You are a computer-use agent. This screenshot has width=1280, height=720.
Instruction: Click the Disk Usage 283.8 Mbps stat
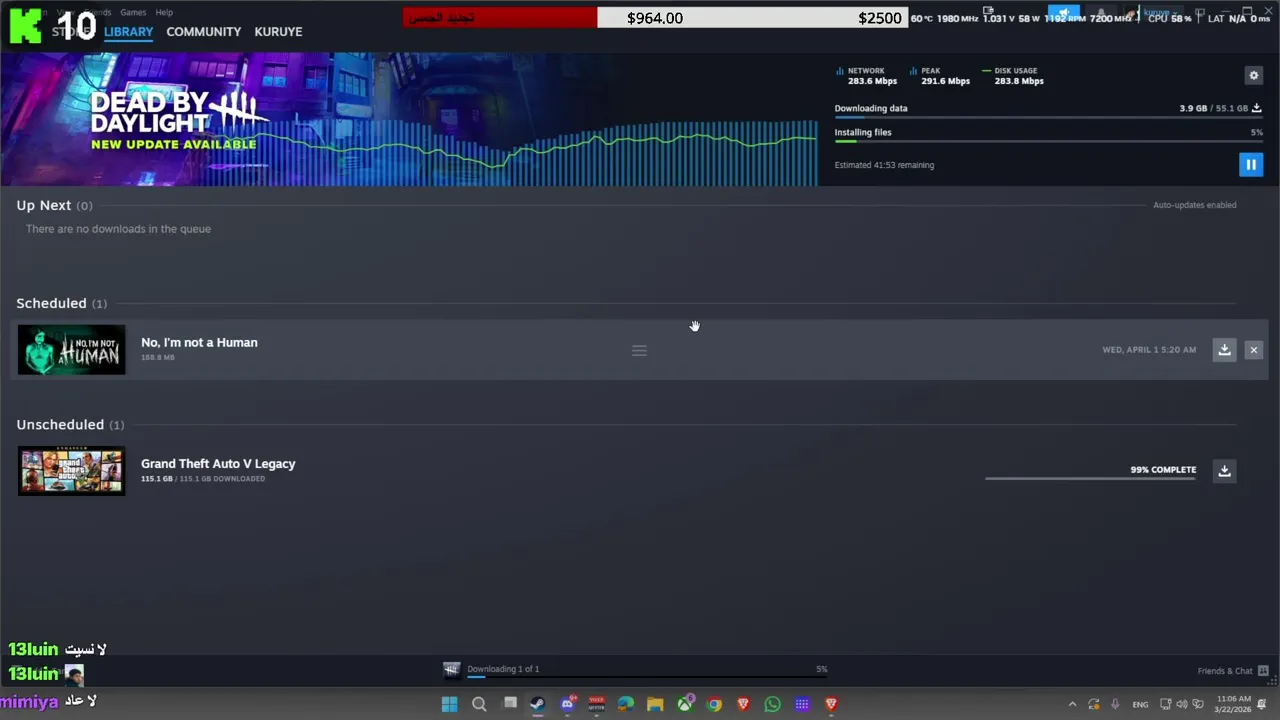1014,76
